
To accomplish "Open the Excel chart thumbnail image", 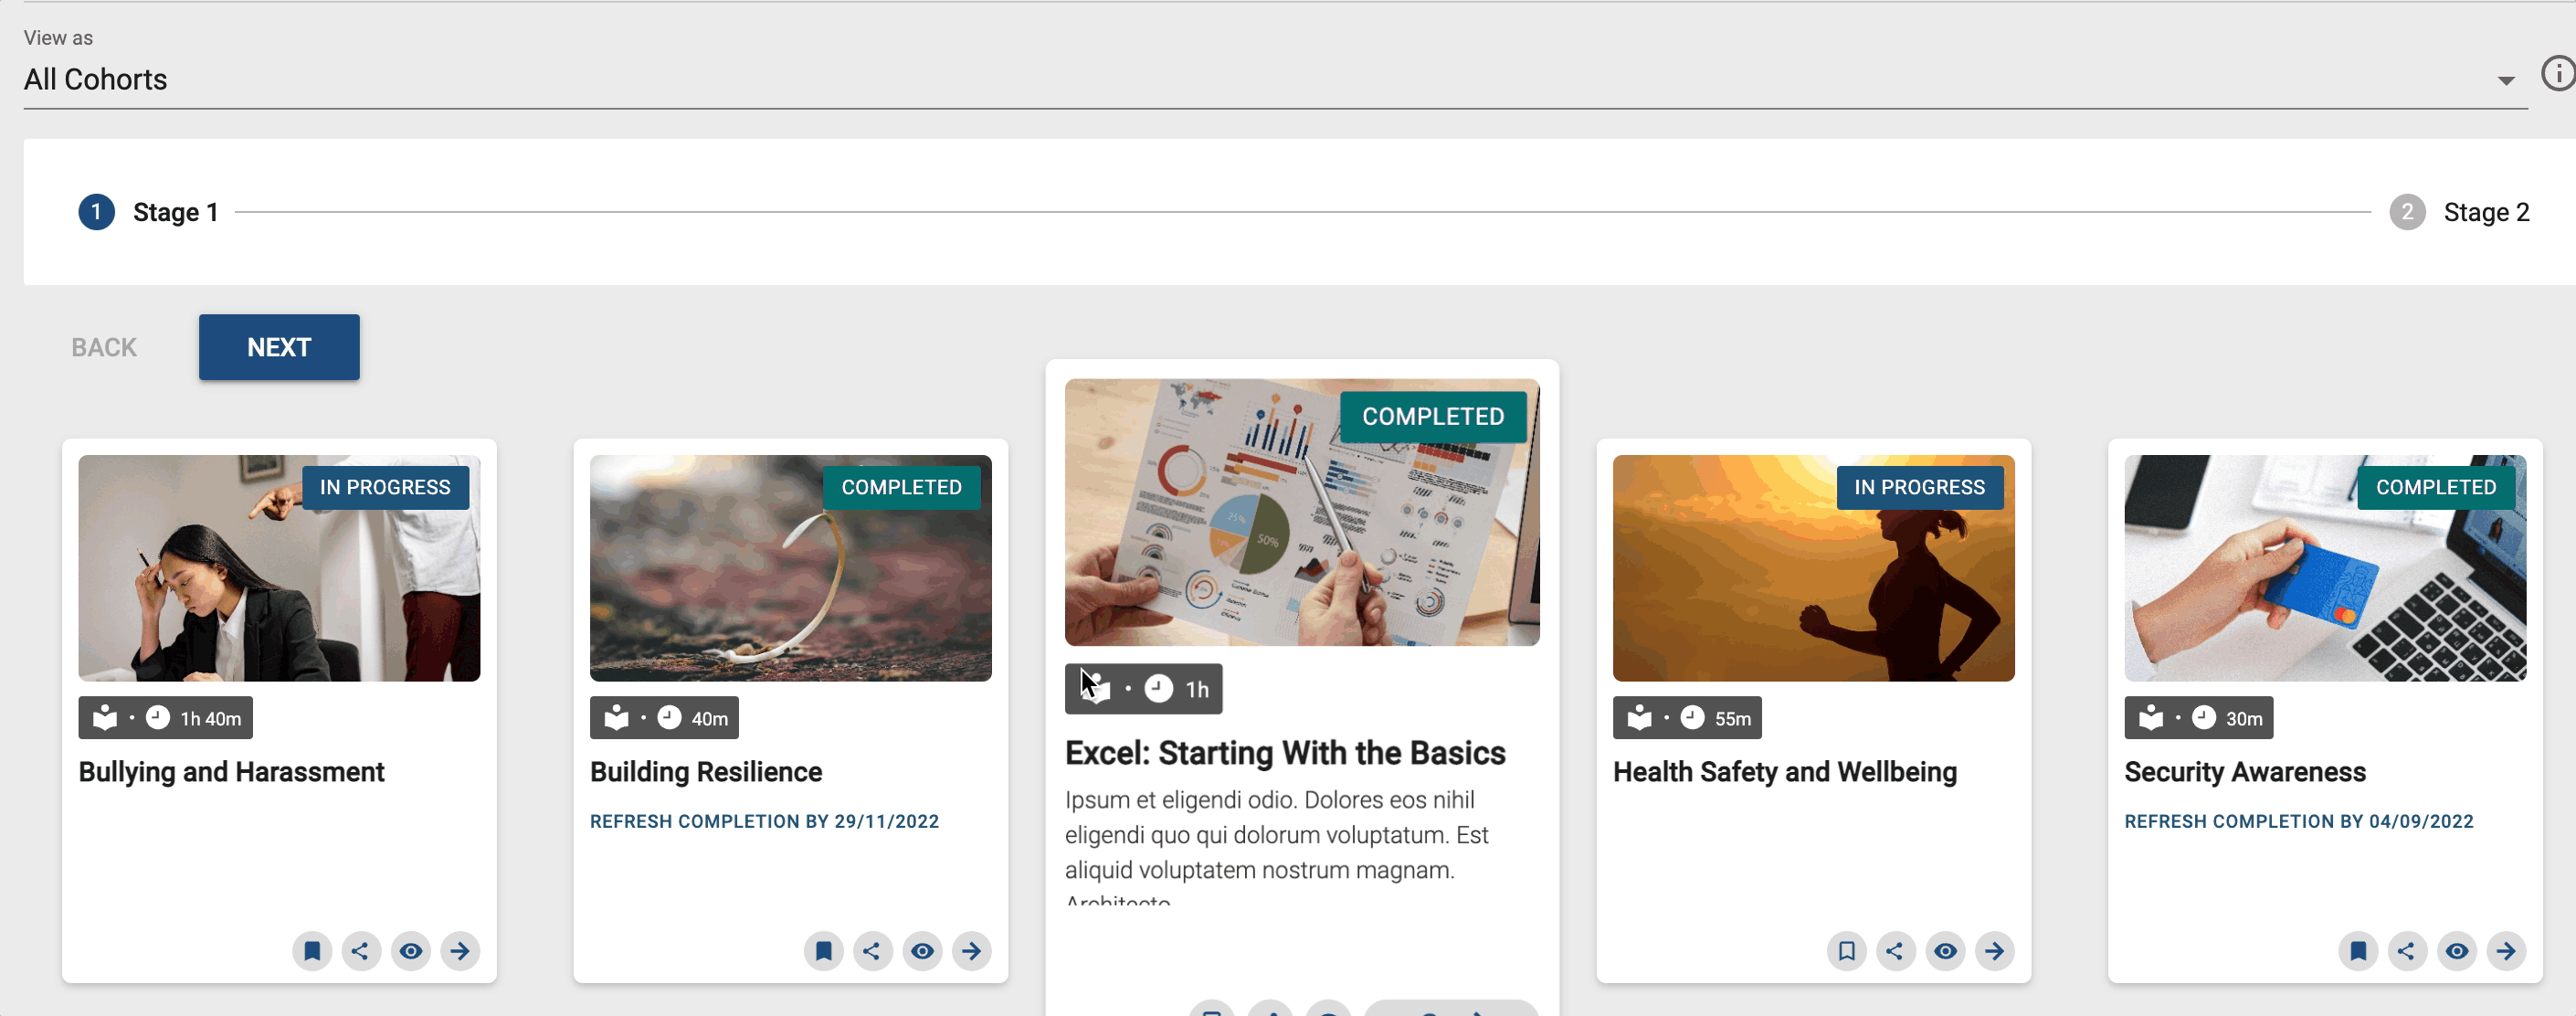I will tap(1302, 512).
